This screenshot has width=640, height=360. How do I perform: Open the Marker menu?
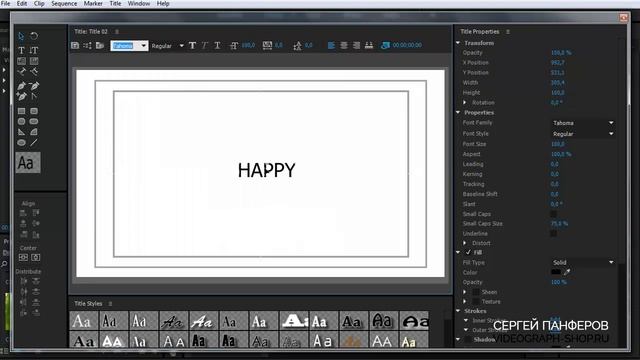[x=93, y=4]
